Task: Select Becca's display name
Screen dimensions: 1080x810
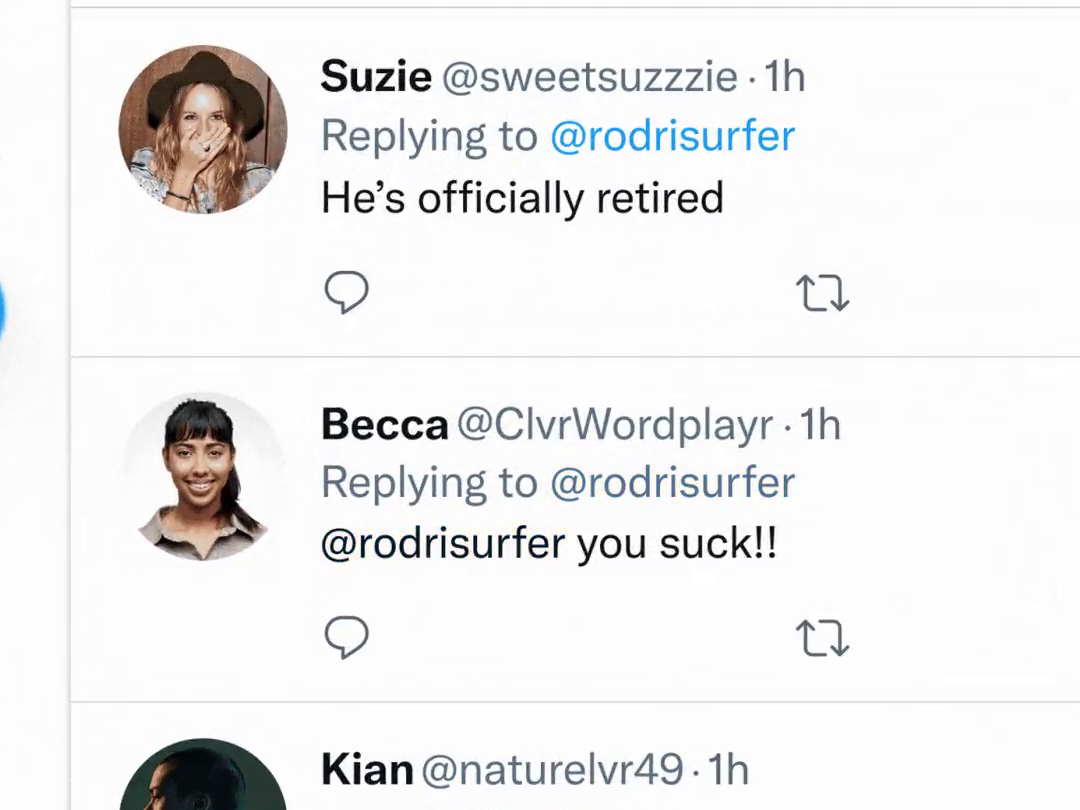Action: pos(384,425)
